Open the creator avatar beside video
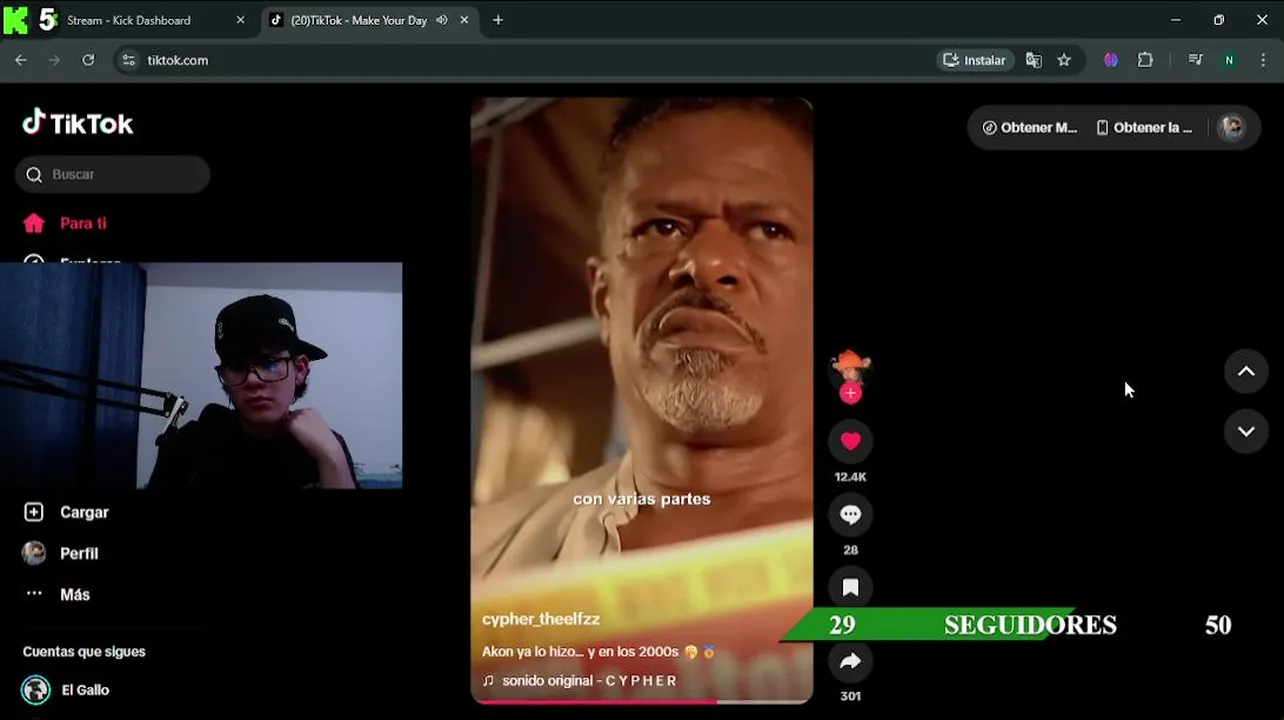Viewport: 1284px width, 720px height. (850, 367)
